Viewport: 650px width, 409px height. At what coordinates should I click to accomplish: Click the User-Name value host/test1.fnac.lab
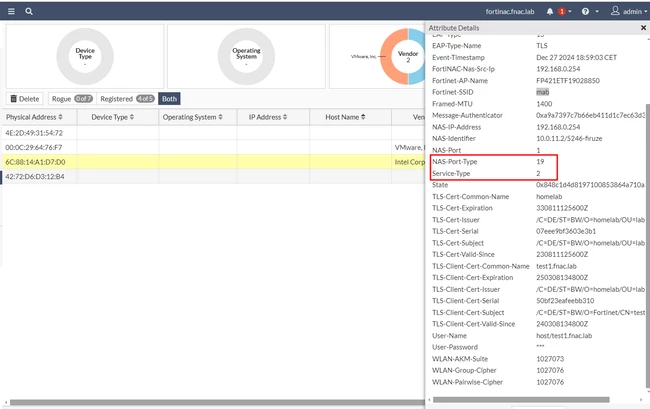[x=564, y=336]
